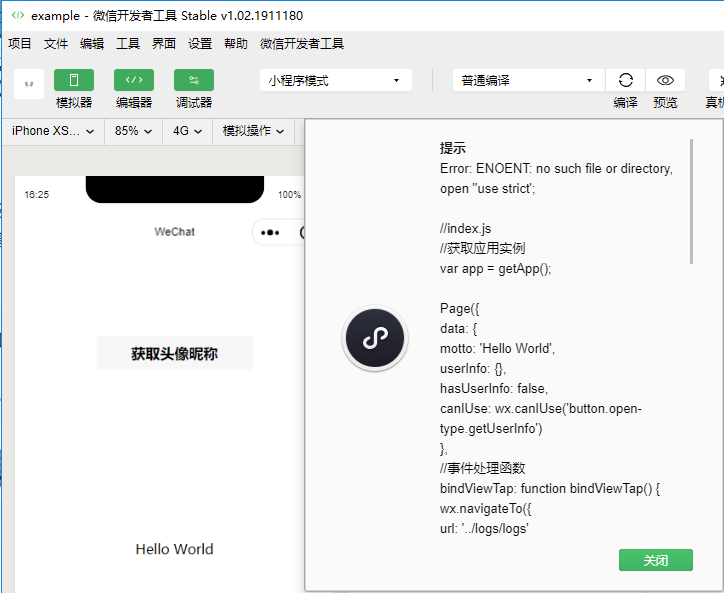Click the 'var app = getApp();' line
Viewport: 724px width, 593px height.
click(495, 269)
